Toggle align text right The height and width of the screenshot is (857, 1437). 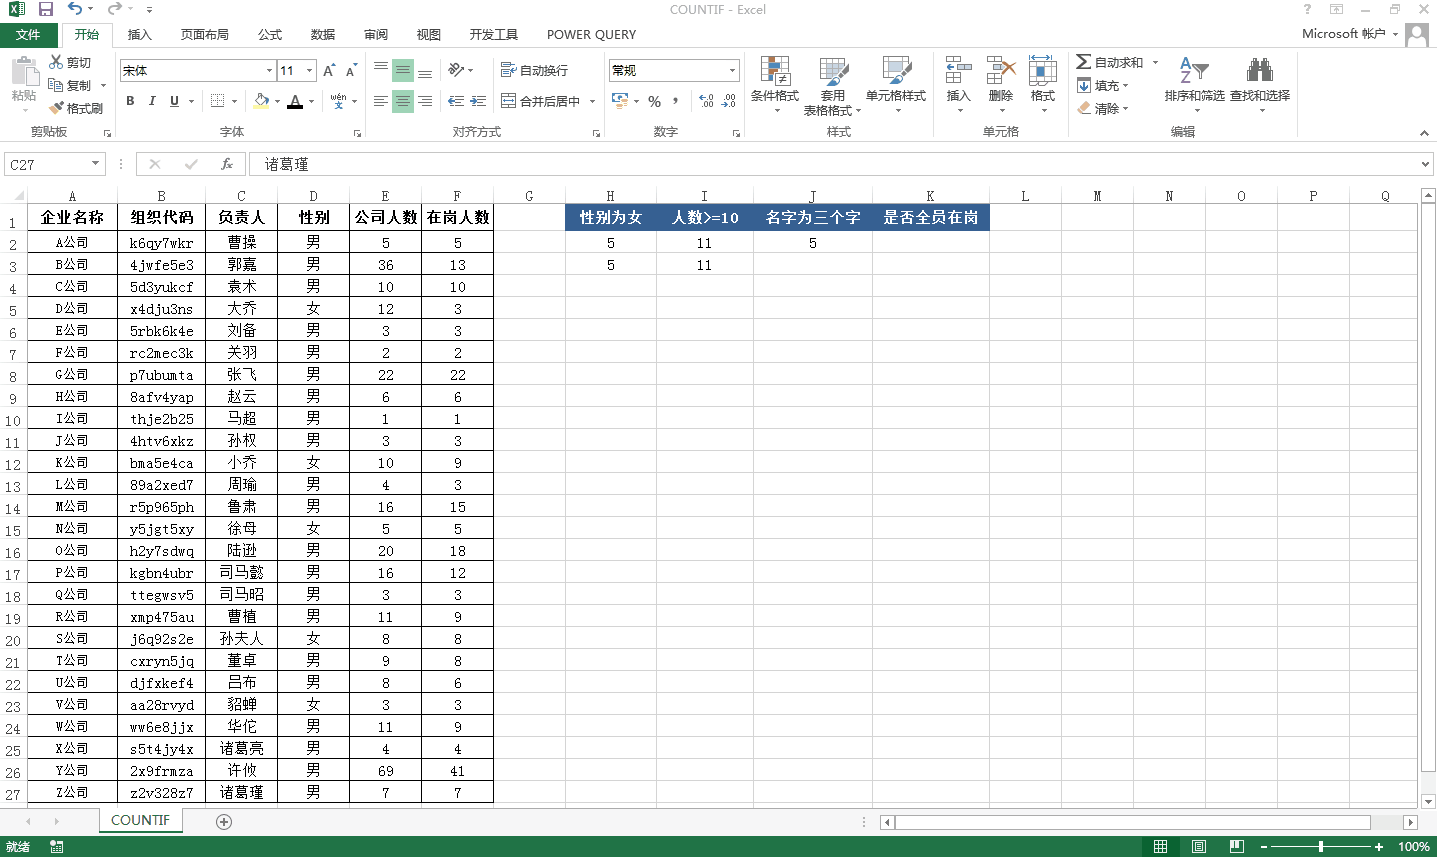425,101
